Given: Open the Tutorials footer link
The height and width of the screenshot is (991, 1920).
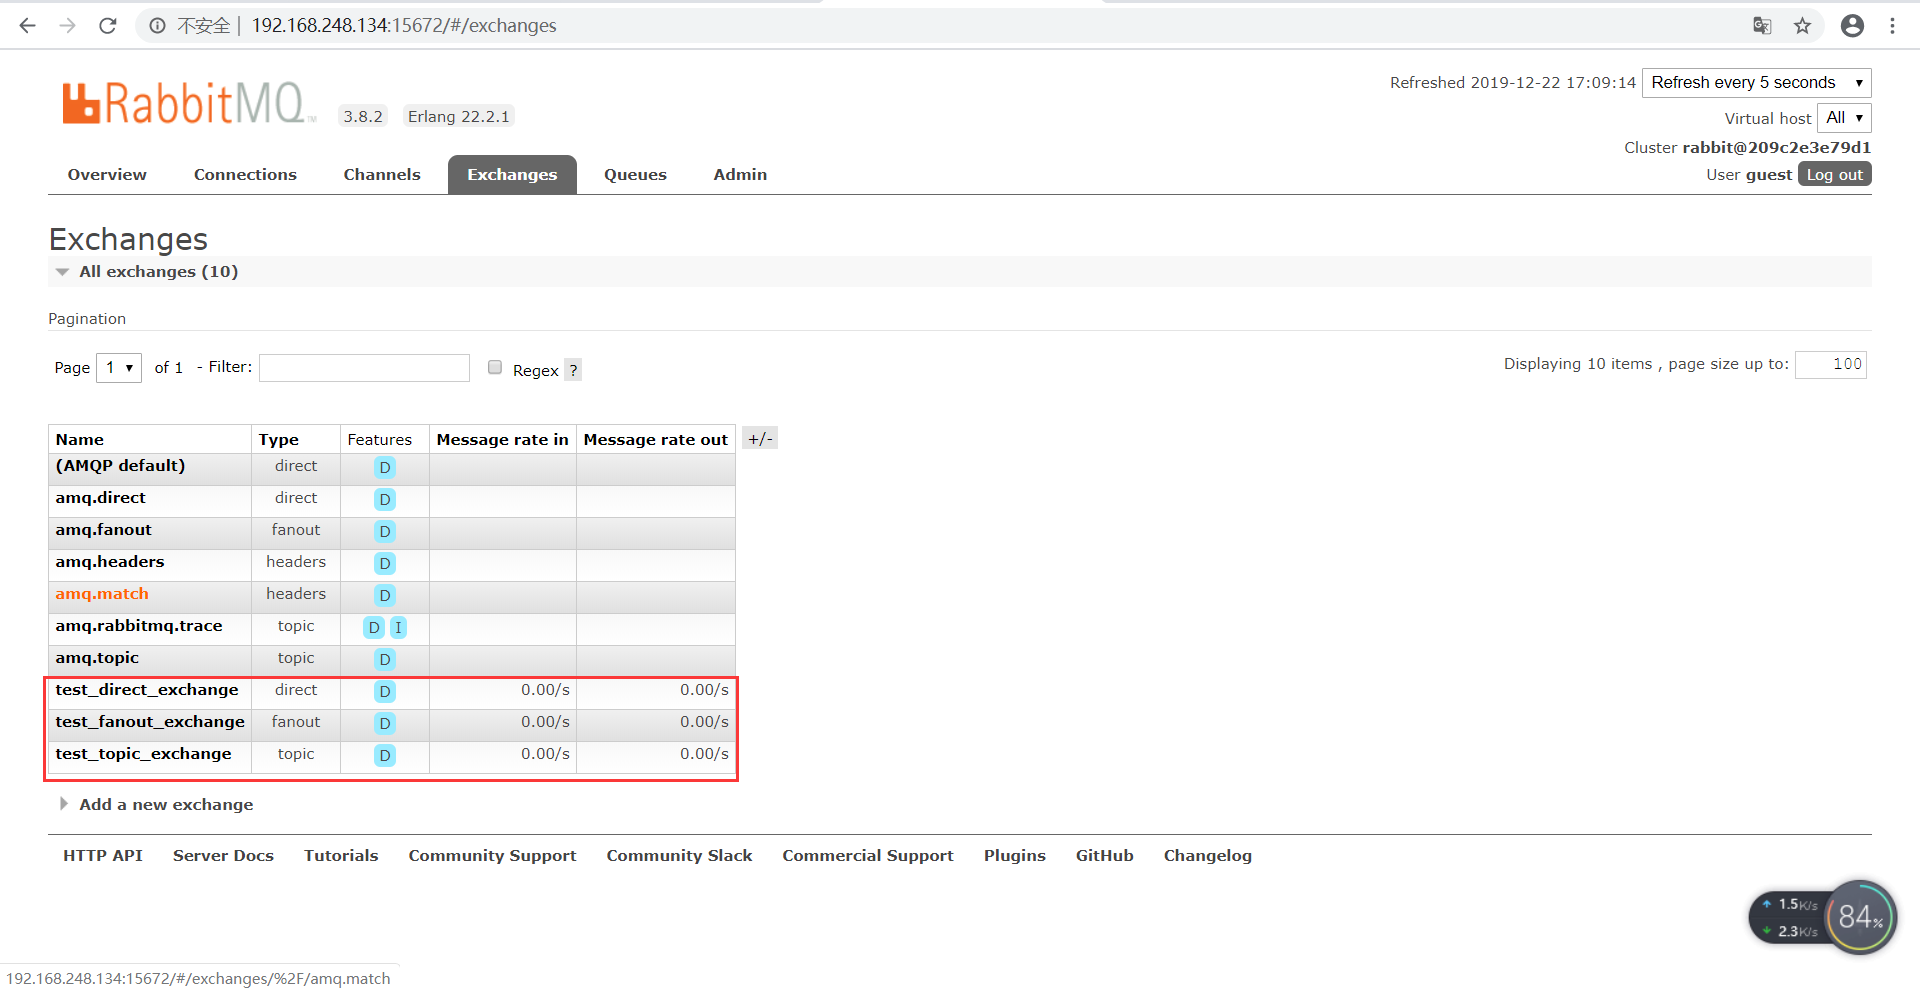Looking at the screenshot, I should [341, 856].
